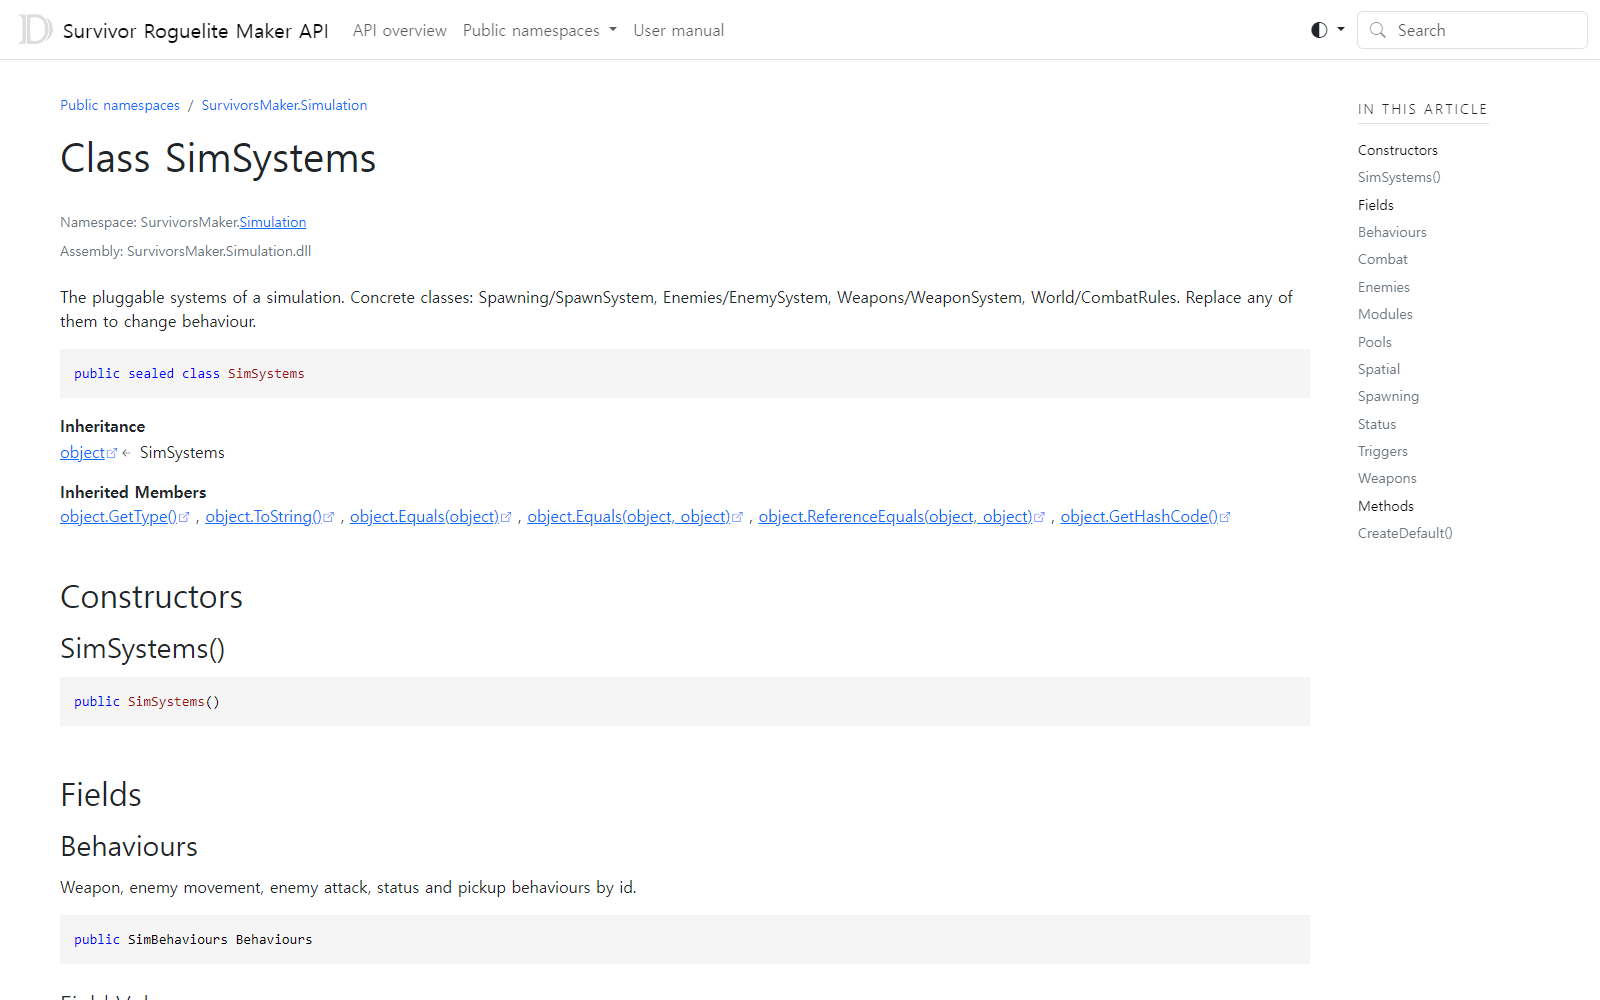
Task: Click external icon after object.GetHashCode()
Action: [x=1225, y=517]
